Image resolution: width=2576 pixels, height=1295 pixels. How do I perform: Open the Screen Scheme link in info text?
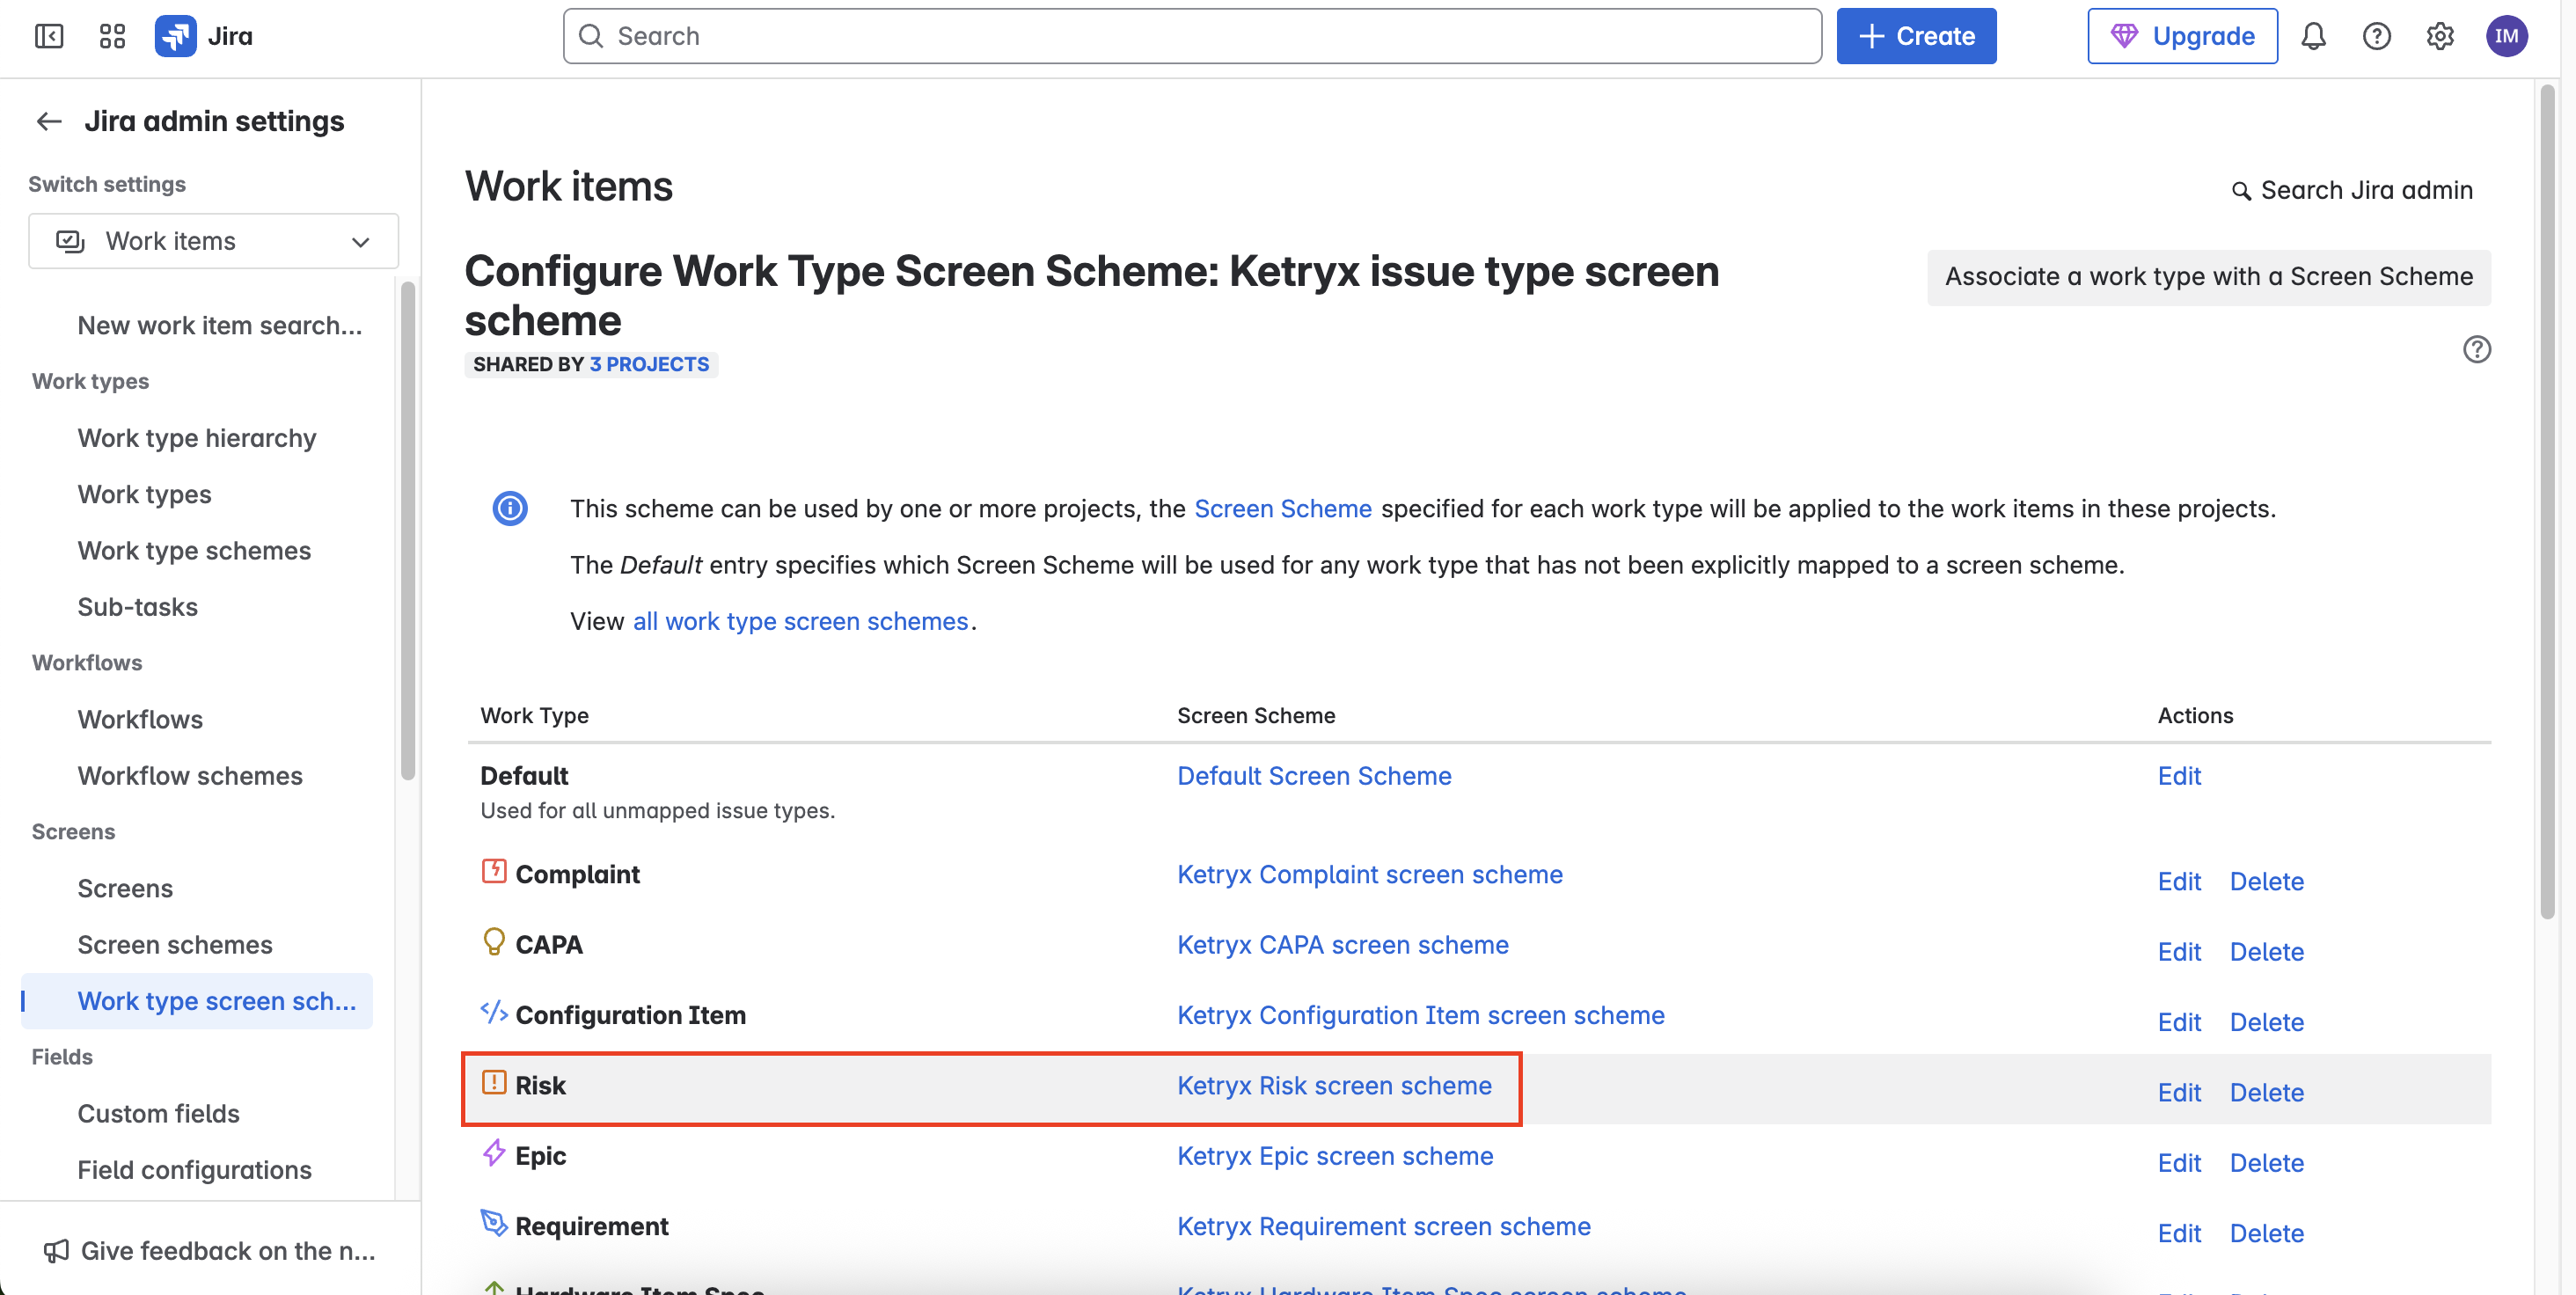[x=1282, y=509]
